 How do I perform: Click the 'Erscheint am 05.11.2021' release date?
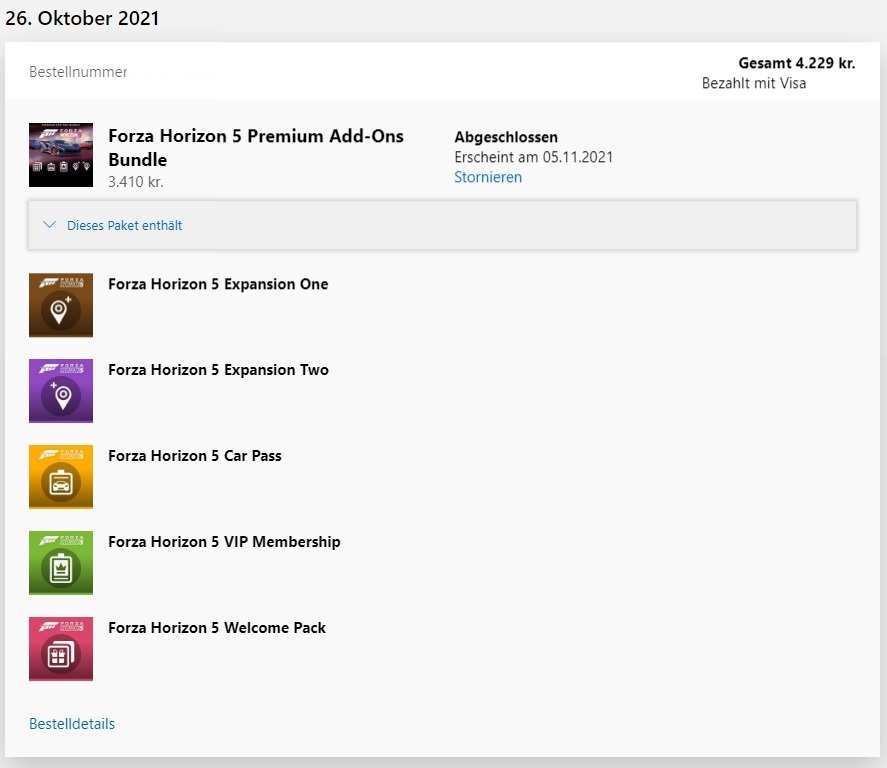coord(533,157)
